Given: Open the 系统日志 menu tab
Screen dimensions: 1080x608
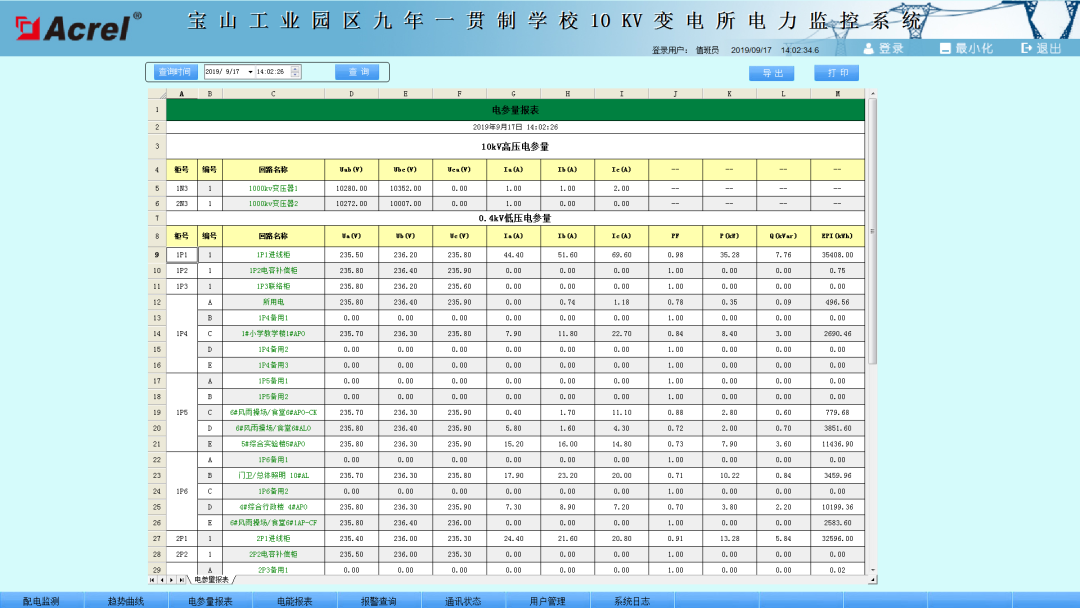Looking at the screenshot, I should (632, 600).
